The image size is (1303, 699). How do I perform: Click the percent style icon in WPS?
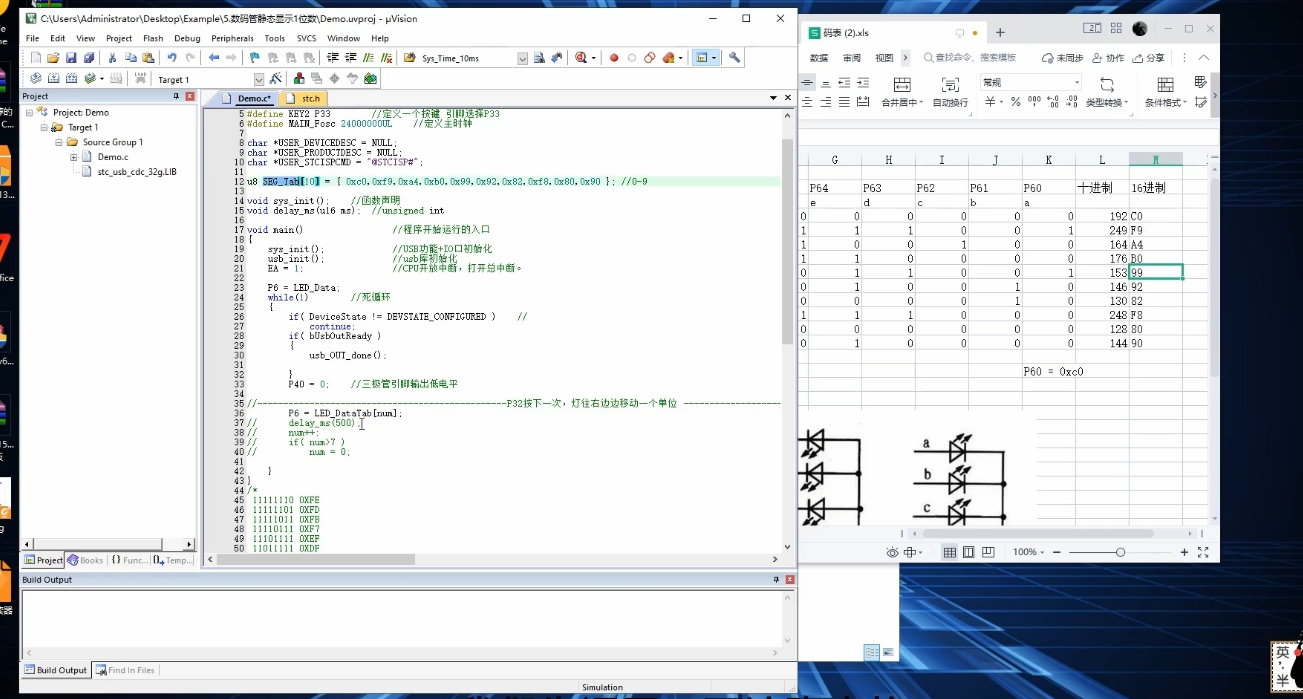[x=1015, y=101]
